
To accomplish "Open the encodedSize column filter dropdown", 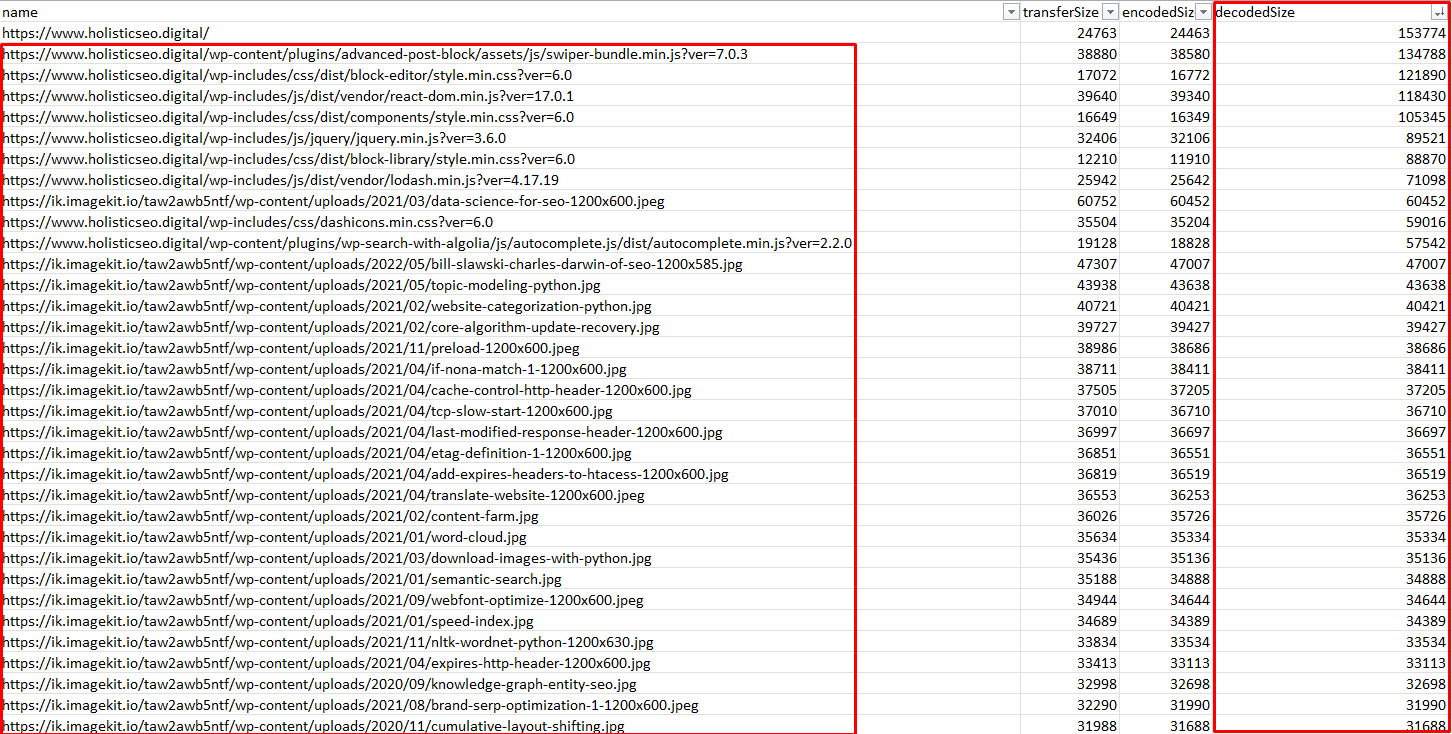I will click(1203, 12).
